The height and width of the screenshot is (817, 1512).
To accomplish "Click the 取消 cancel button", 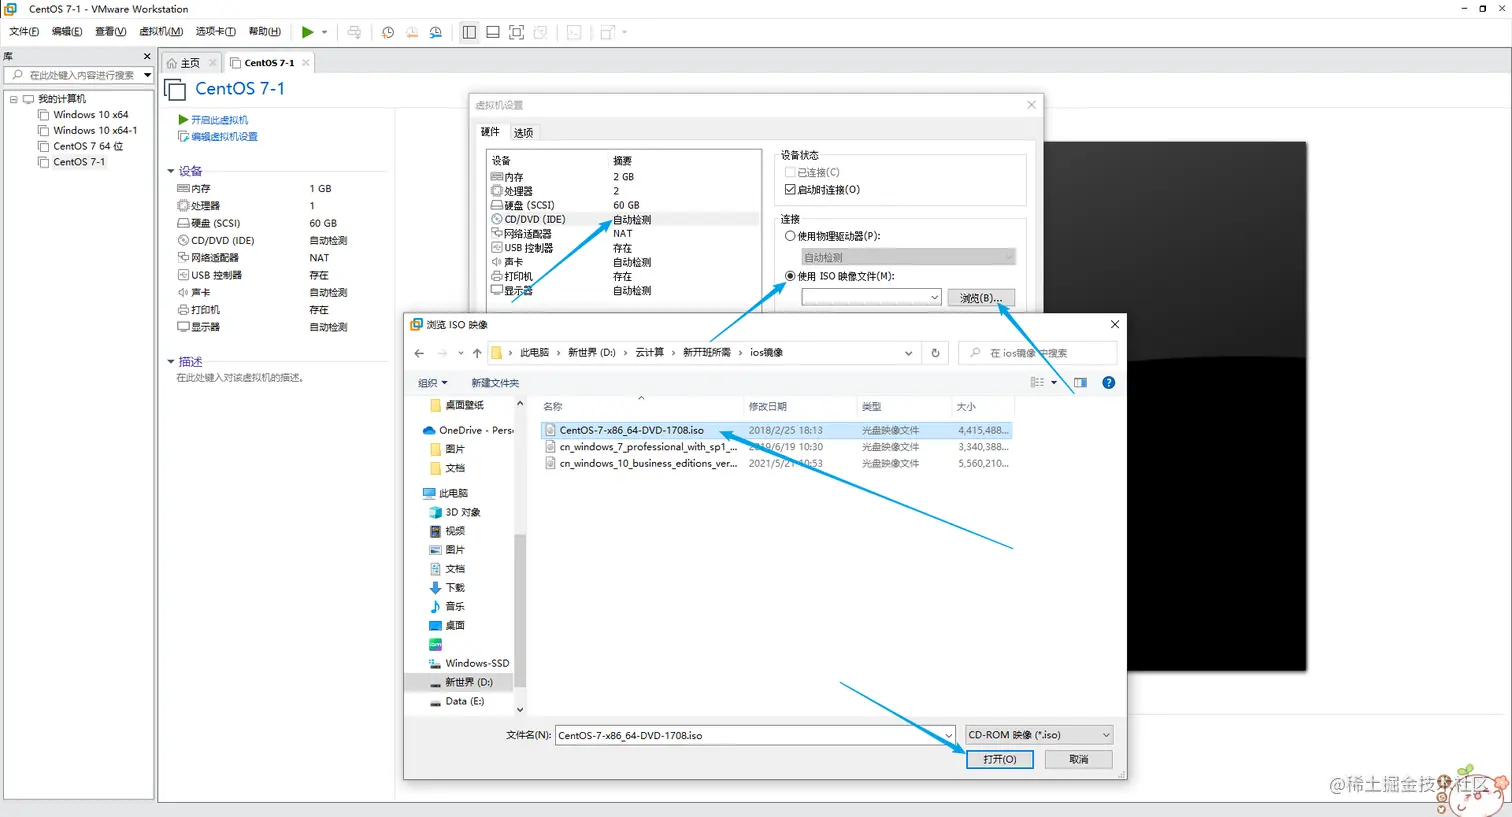I will coord(1078,760).
